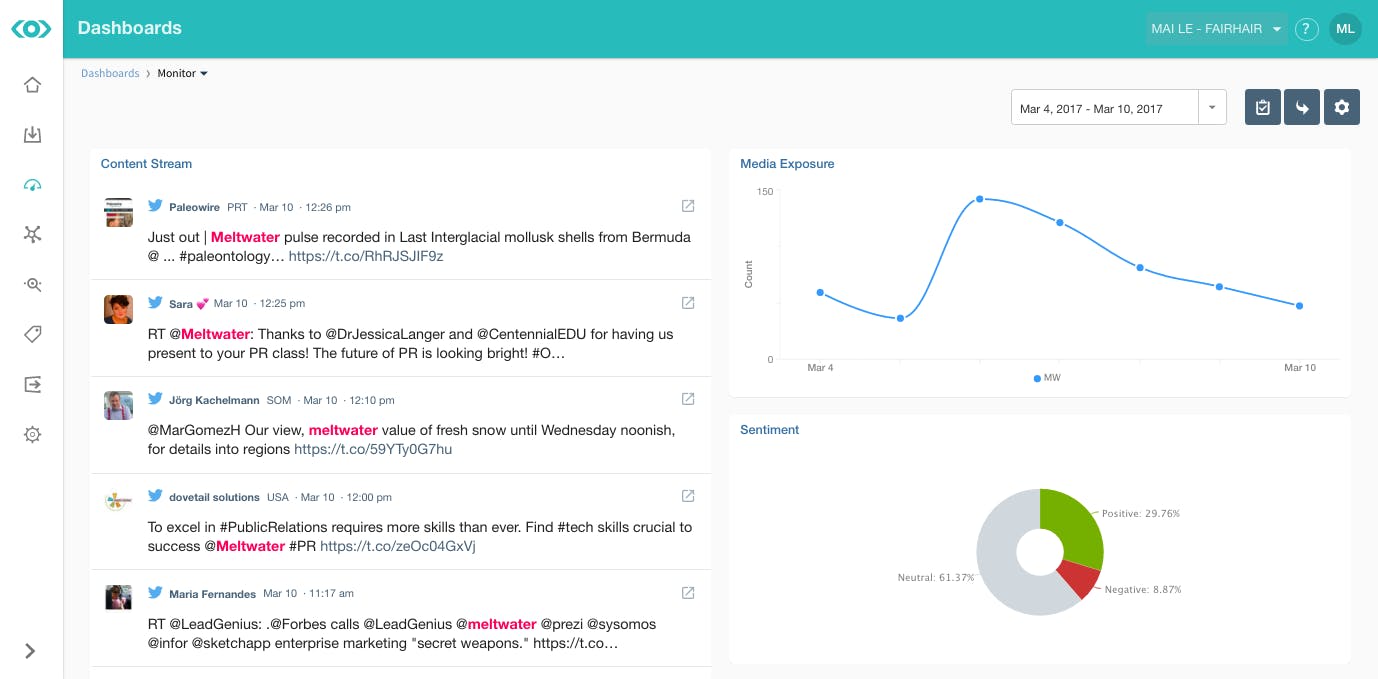Open the MAI LE - FAIRHAIR account dropdown
This screenshot has height=679, width=1378.
1216,29
